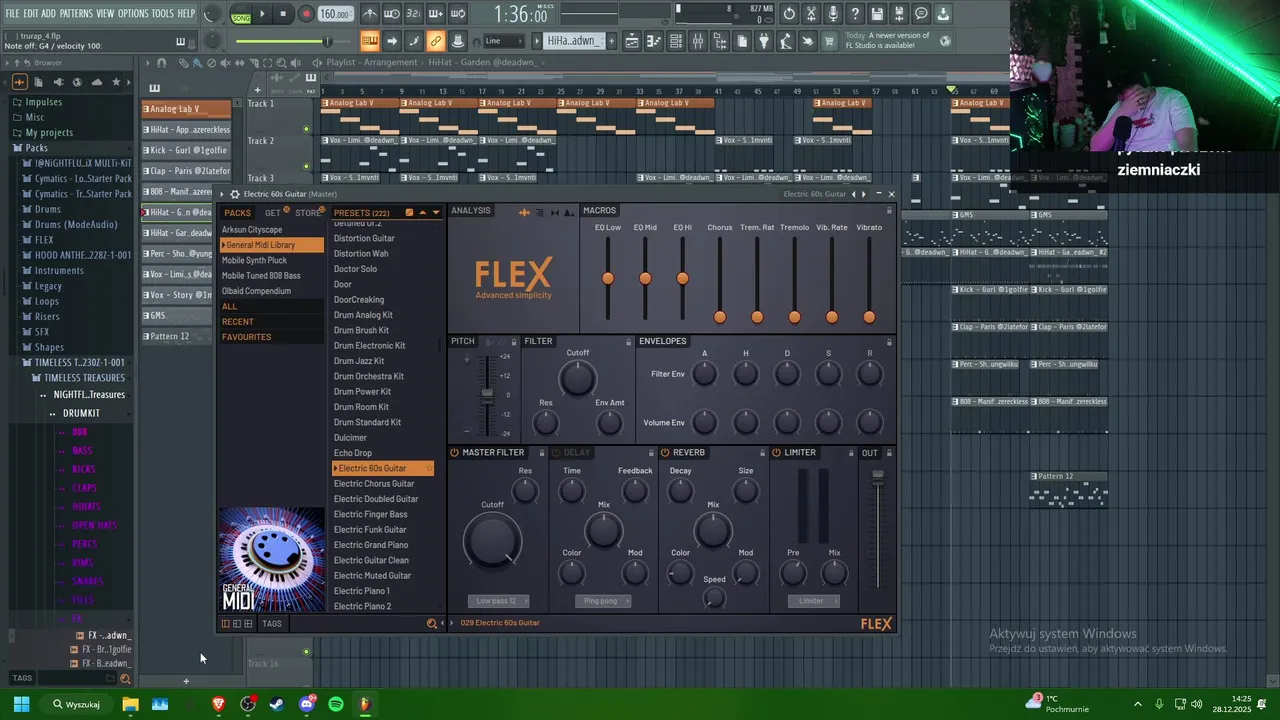This screenshot has width=1280, height=720.
Task: Open the TOOLS menu
Action: coord(162,14)
